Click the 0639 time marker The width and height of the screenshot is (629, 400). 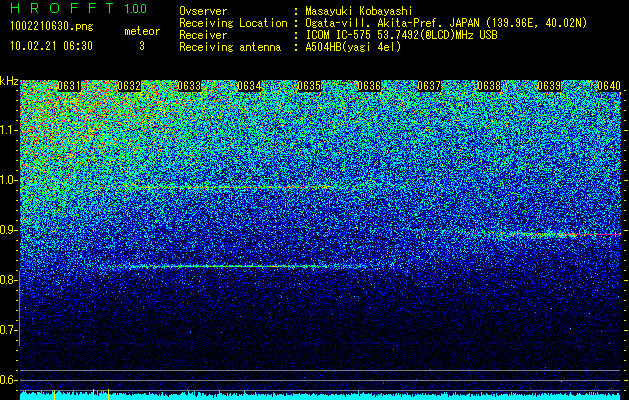click(549, 86)
